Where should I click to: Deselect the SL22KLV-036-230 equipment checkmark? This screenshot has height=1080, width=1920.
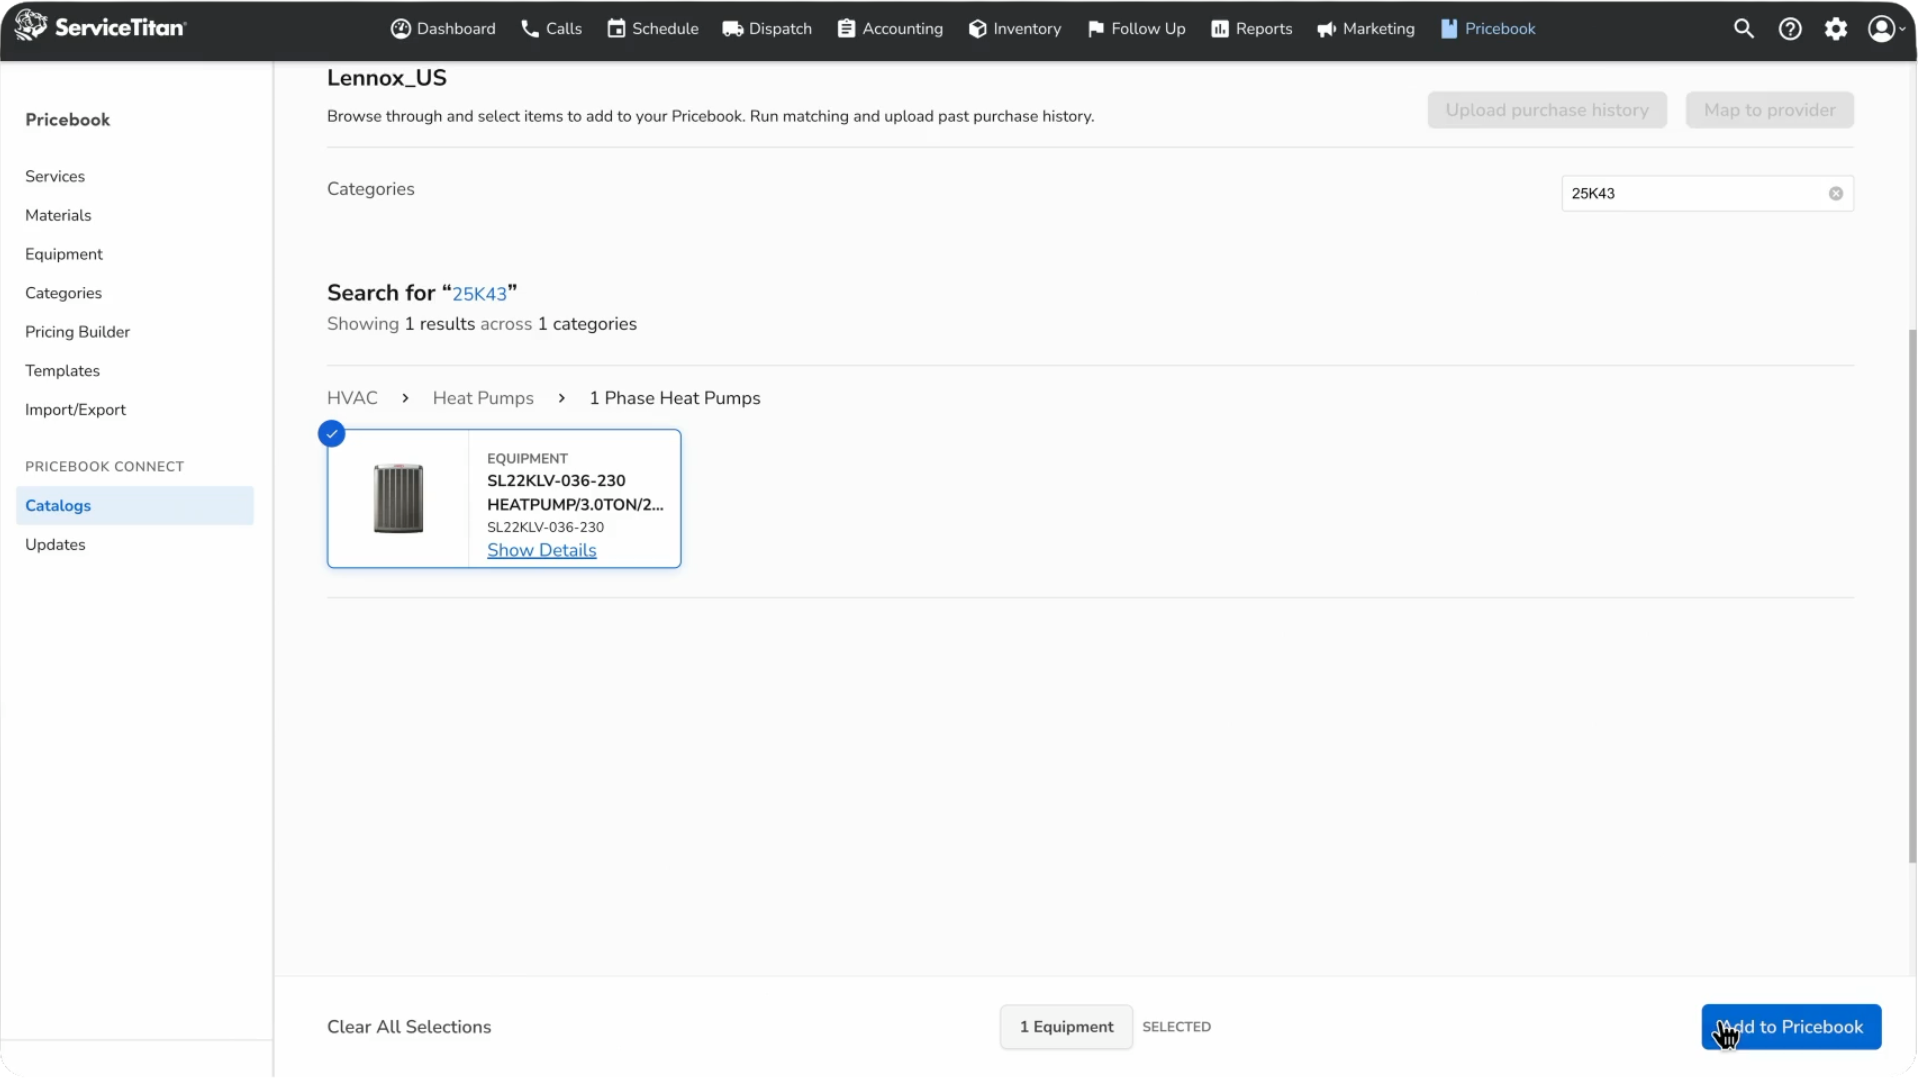pos(332,434)
